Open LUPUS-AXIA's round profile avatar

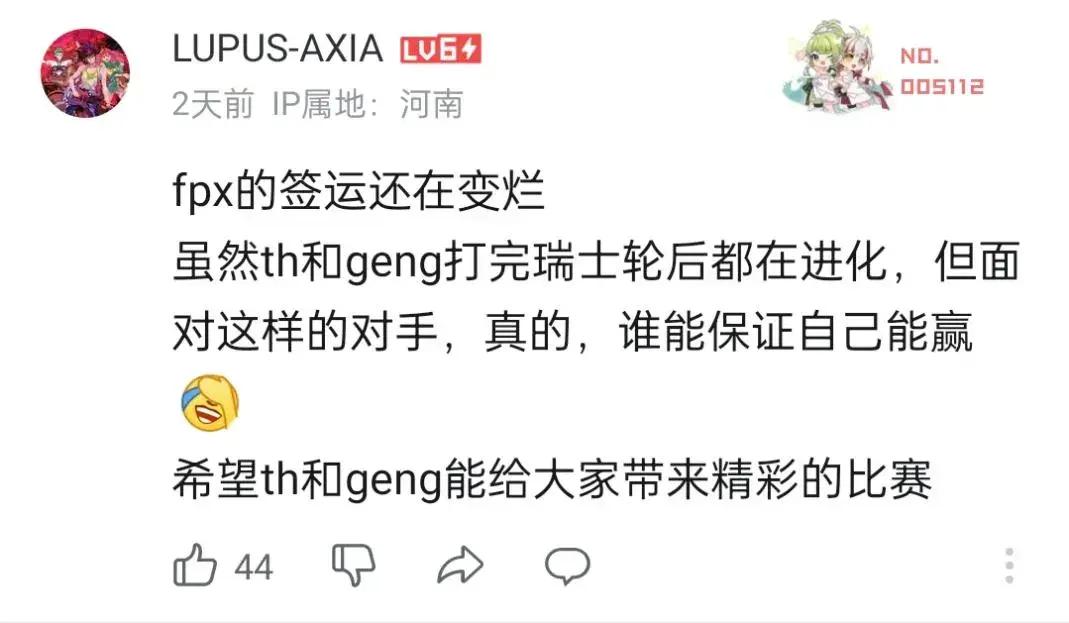pos(85,73)
